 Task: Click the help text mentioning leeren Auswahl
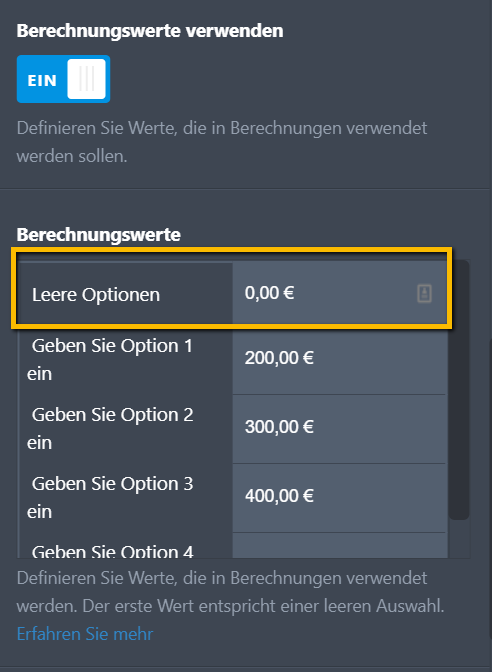coord(231,592)
